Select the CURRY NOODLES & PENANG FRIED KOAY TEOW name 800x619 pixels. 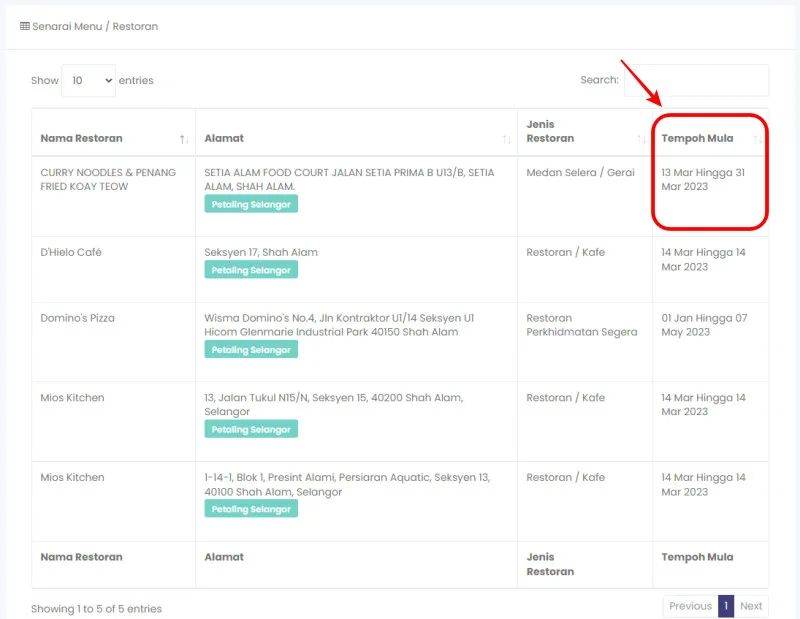point(108,179)
